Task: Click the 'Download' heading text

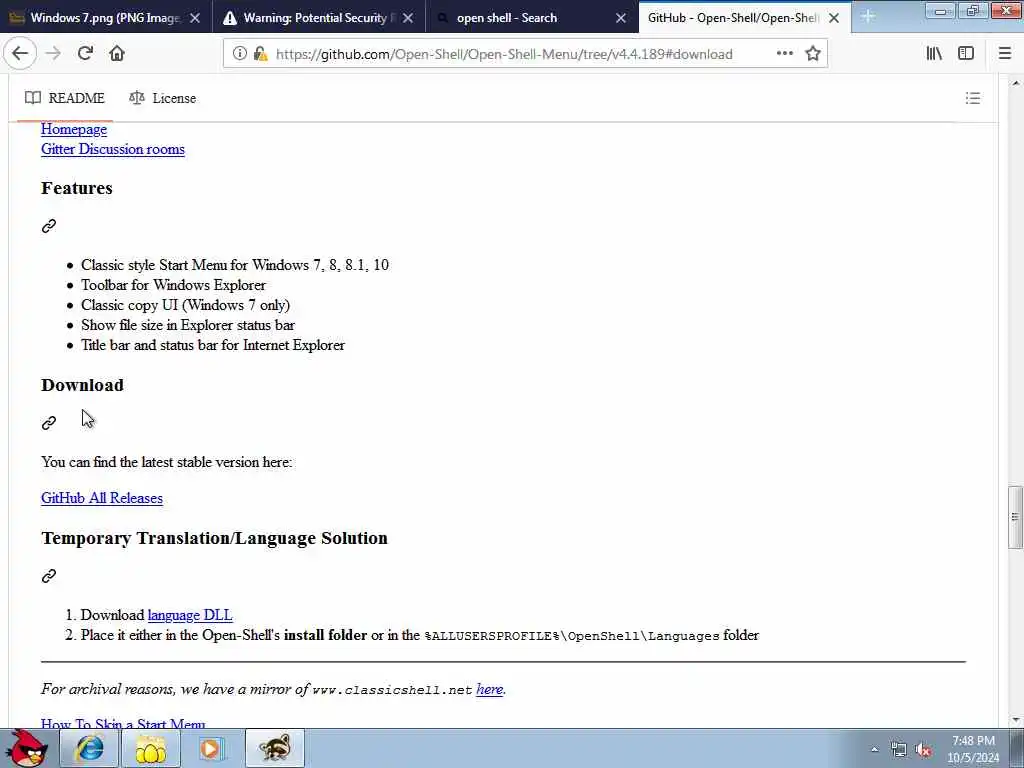Action: click(x=82, y=385)
